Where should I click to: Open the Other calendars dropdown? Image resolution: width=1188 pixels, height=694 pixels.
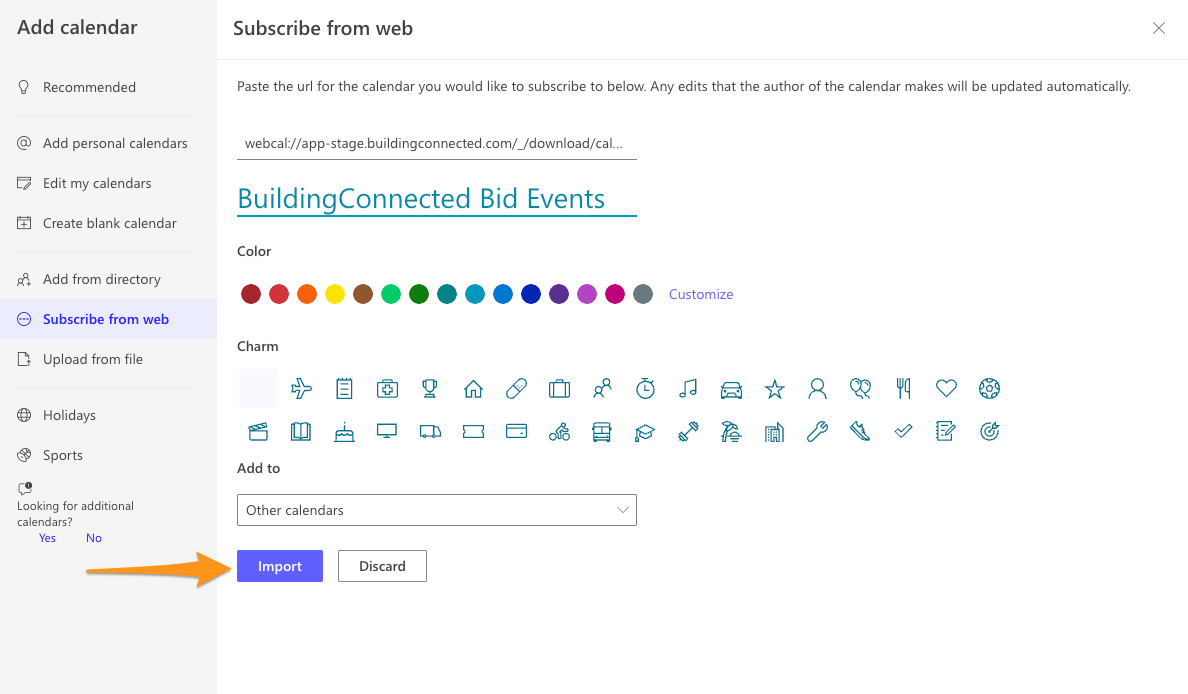[436, 510]
